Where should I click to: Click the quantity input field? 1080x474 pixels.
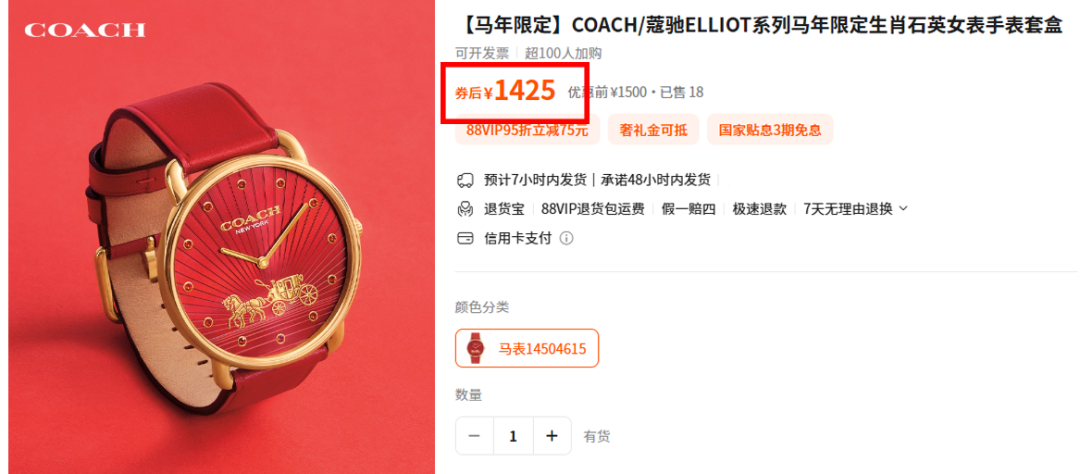[513, 436]
